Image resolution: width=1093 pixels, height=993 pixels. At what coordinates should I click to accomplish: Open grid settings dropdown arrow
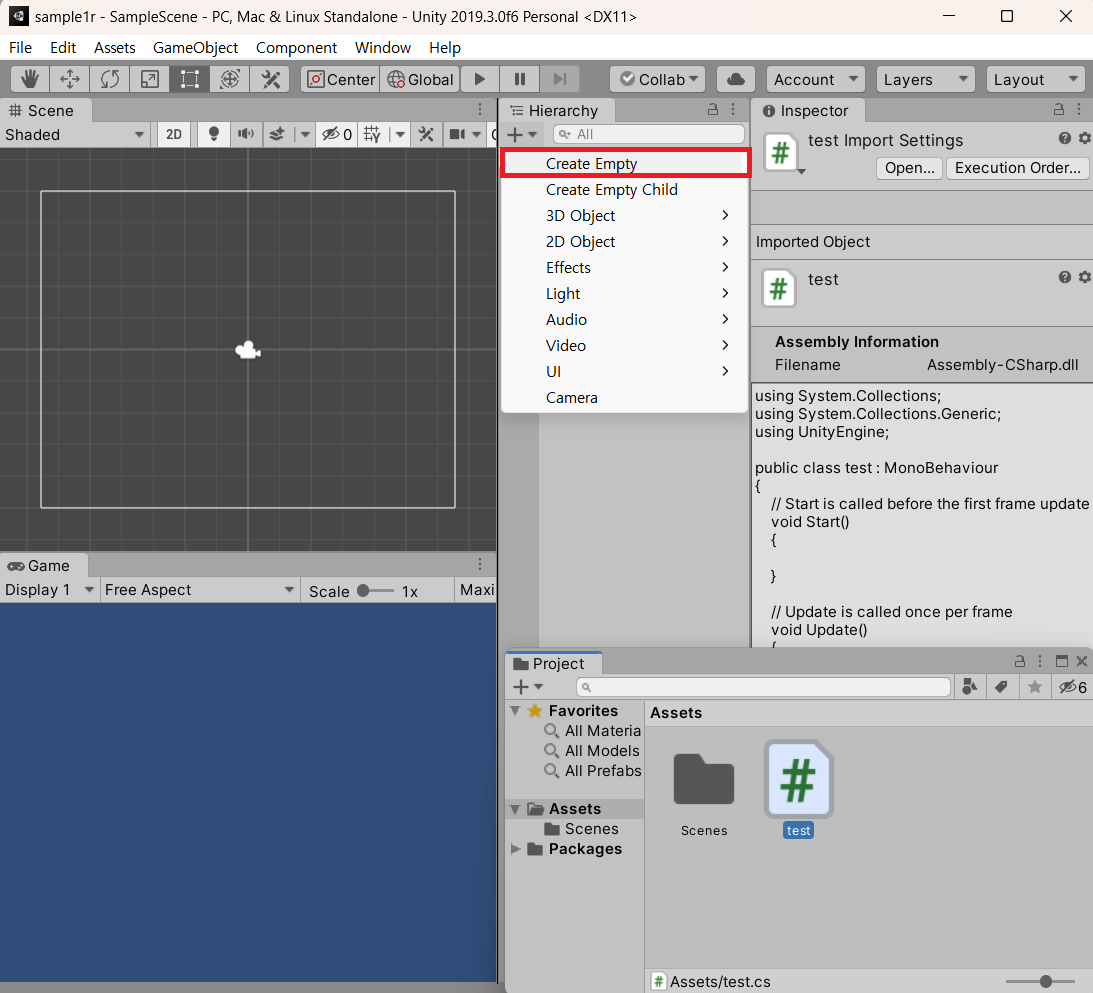click(400, 134)
